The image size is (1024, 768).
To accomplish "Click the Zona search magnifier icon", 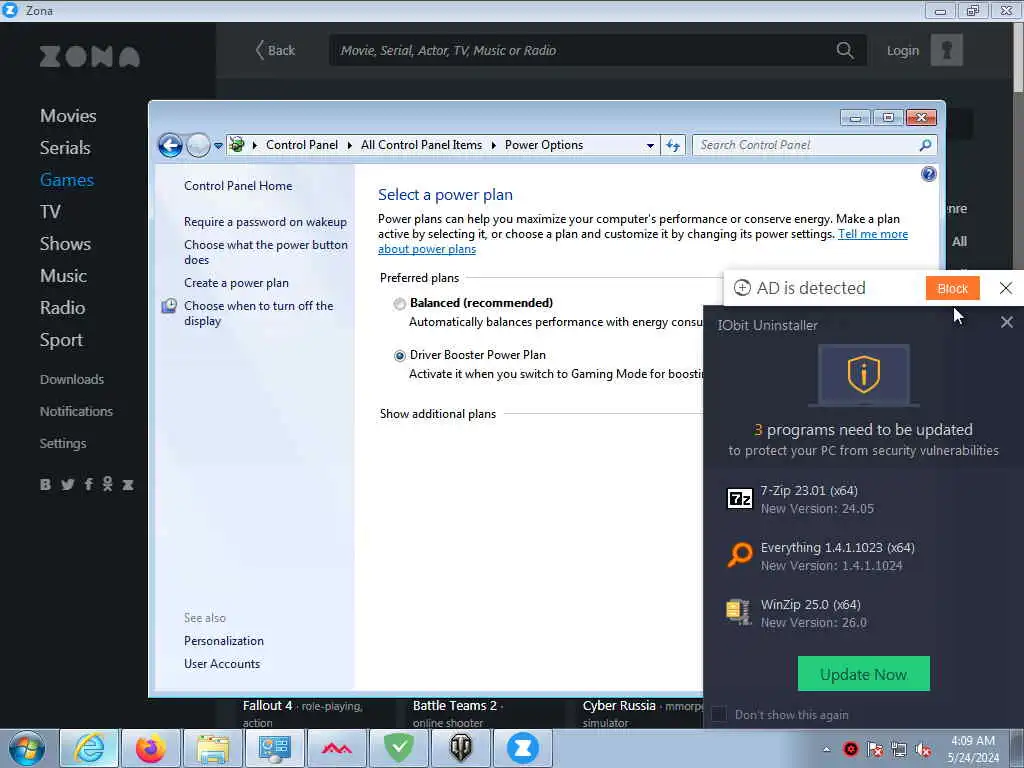I will coord(844,50).
